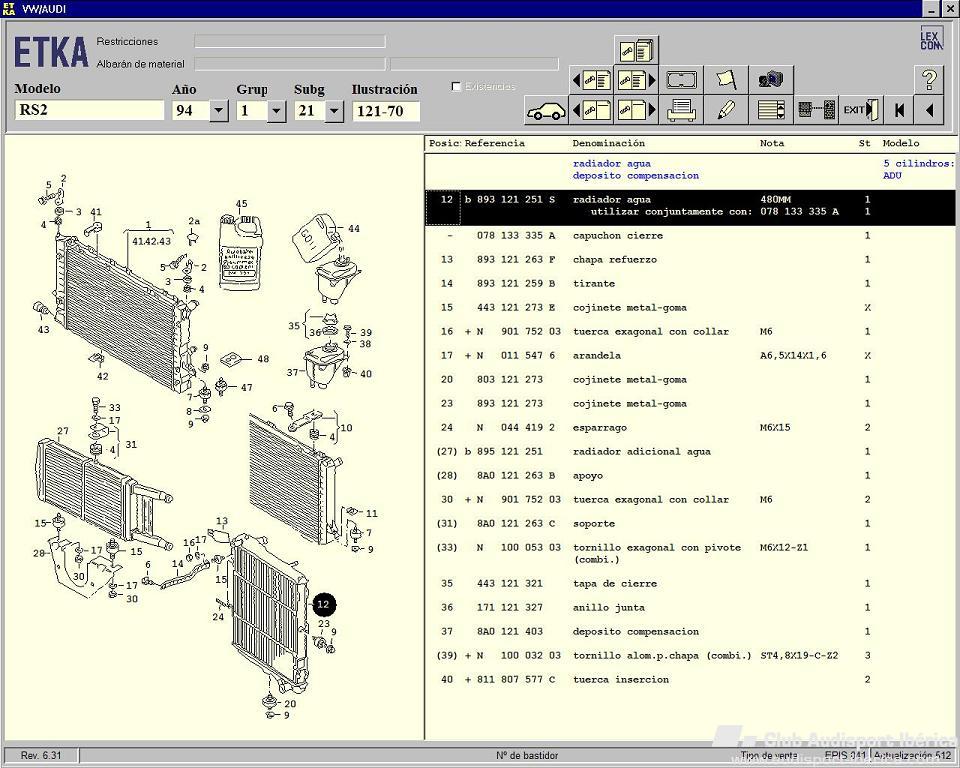This screenshot has height=768, width=960.
Task: Click the blue 5 cilindros: model text
Action: [918, 164]
